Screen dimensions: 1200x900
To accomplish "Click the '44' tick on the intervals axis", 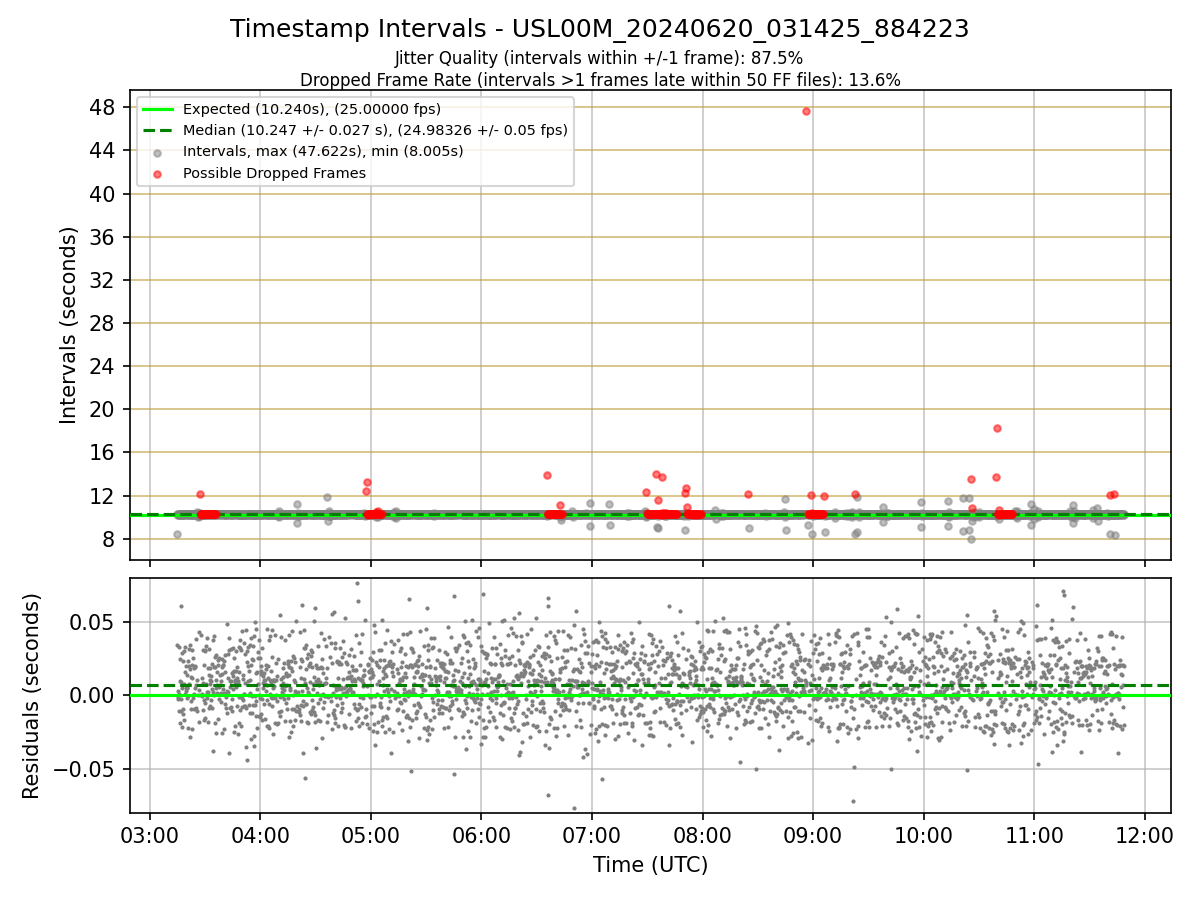I will [x=103, y=150].
